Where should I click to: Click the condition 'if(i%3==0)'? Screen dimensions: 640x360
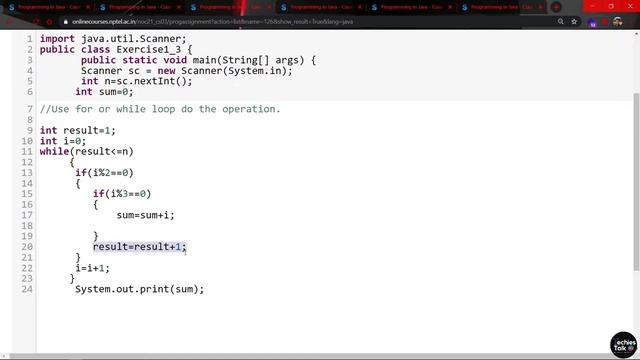tap(122, 194)
